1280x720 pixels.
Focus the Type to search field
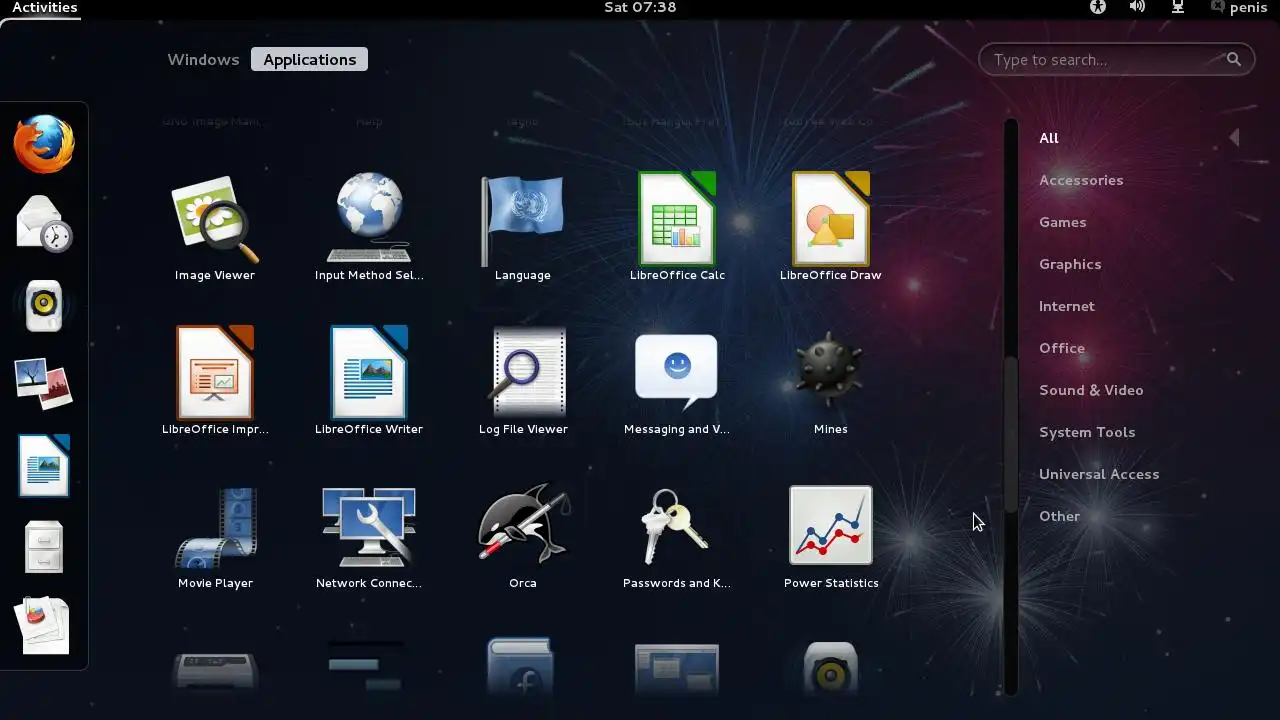1116,60
